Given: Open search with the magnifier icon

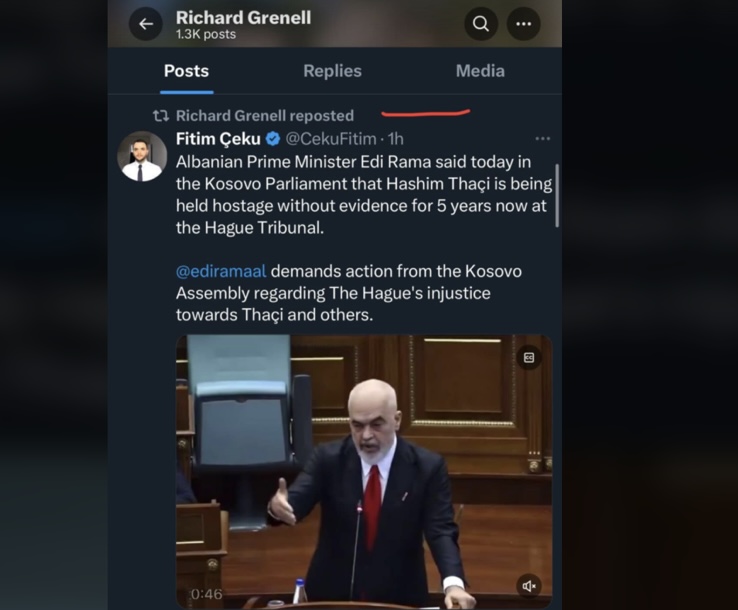Looking at the screenshot, I should click(481, 24).
